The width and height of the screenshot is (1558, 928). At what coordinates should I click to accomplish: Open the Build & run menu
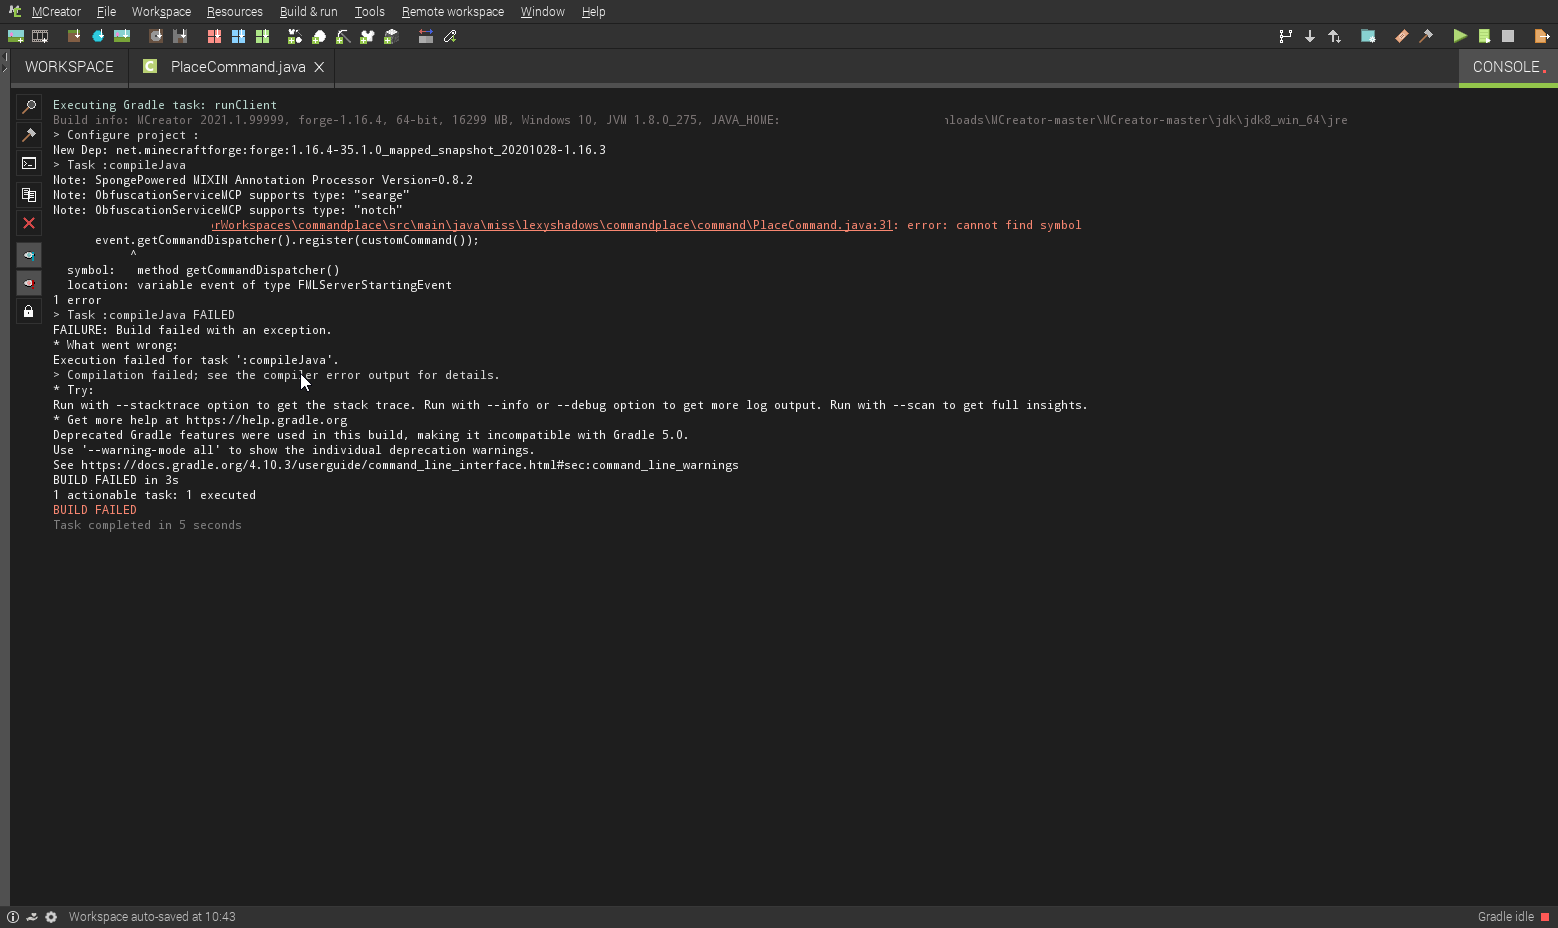308,12
